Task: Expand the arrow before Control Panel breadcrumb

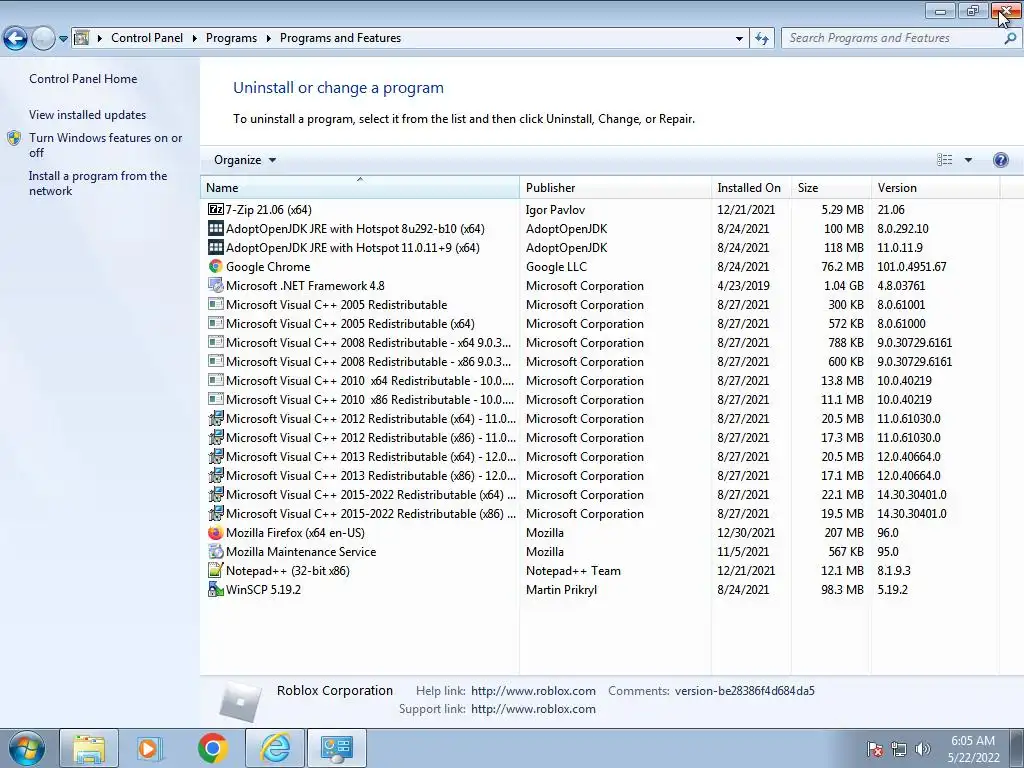Action: (x=100, y=39)
